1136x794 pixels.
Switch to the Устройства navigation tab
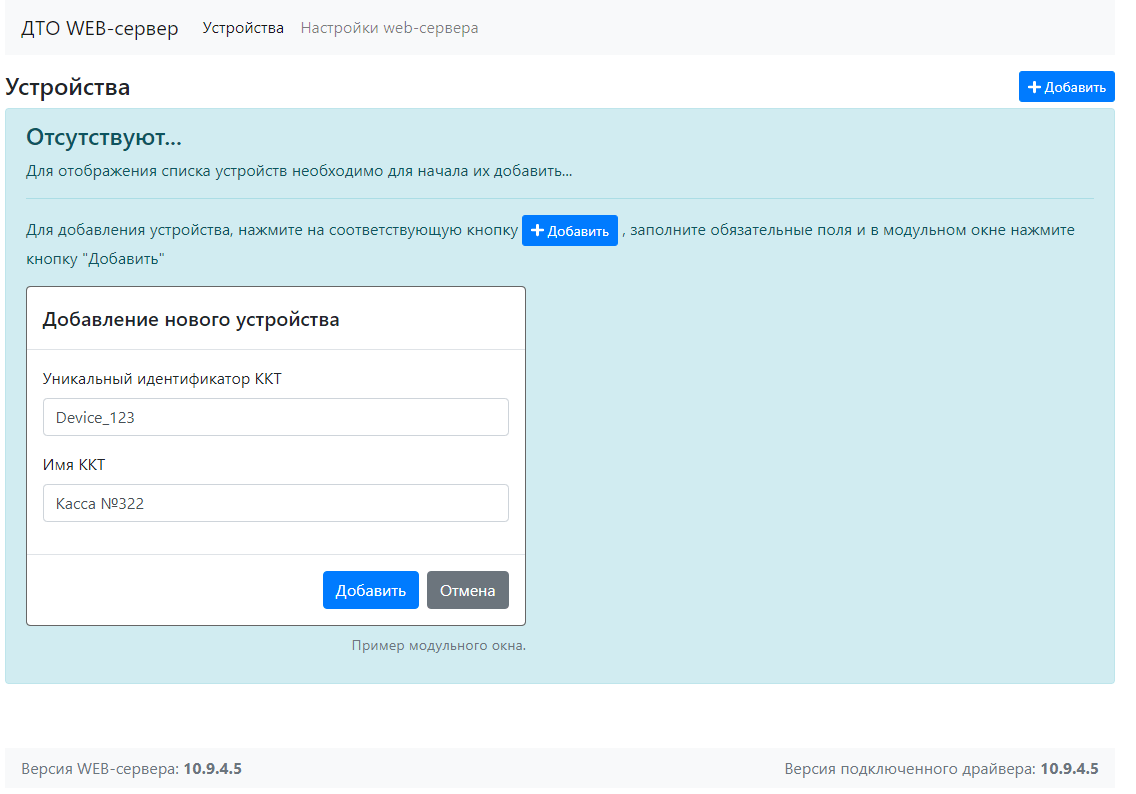pos(243,28)
